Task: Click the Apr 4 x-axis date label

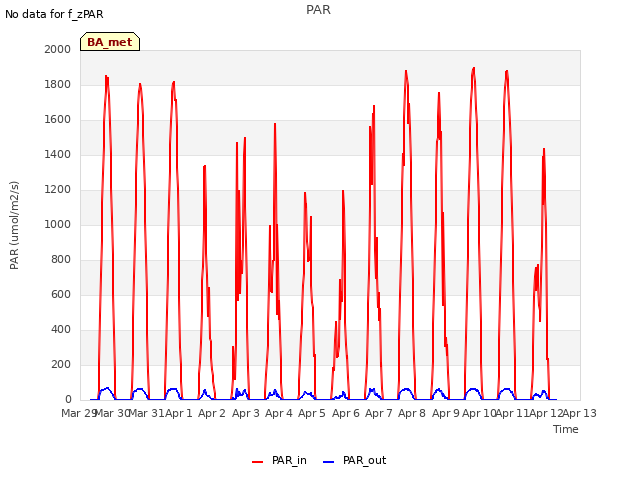Action: [279, 413]
